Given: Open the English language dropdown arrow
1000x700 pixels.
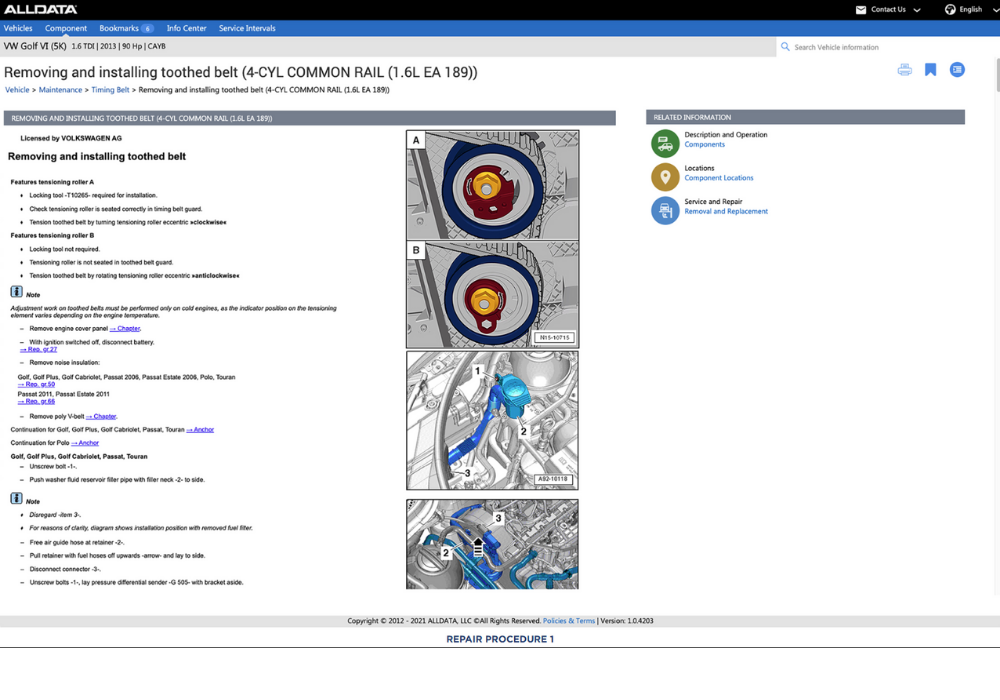Looking at the screenshot, I should tap(995, 10).
